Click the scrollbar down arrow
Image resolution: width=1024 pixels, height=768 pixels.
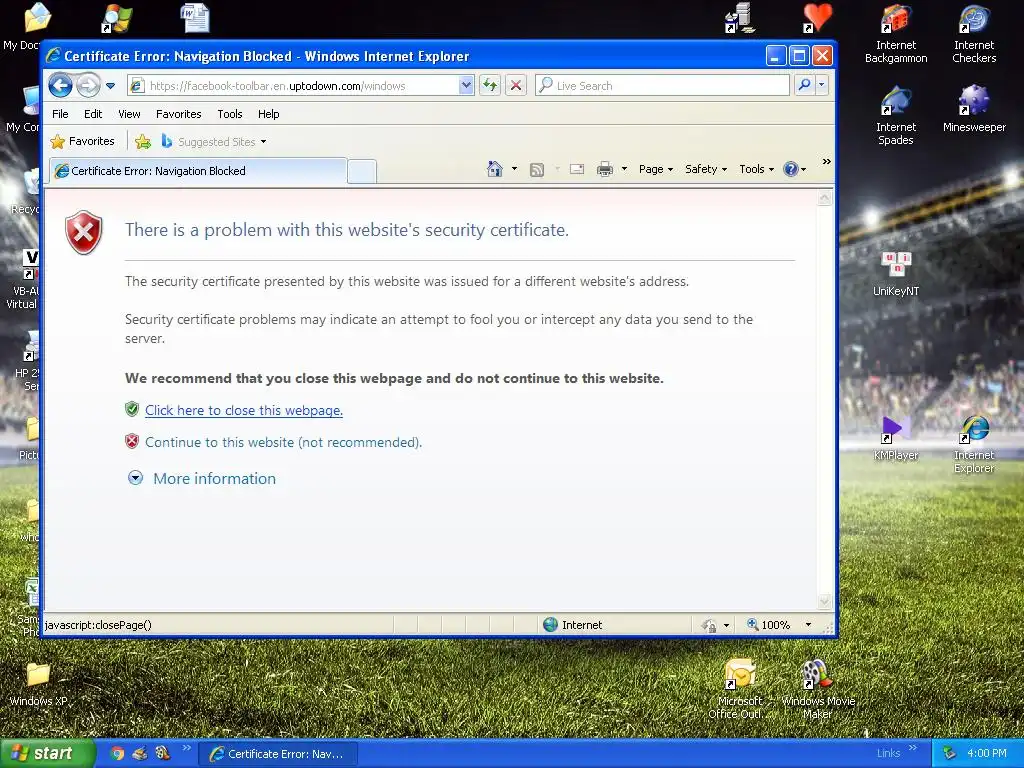point(825,601)
